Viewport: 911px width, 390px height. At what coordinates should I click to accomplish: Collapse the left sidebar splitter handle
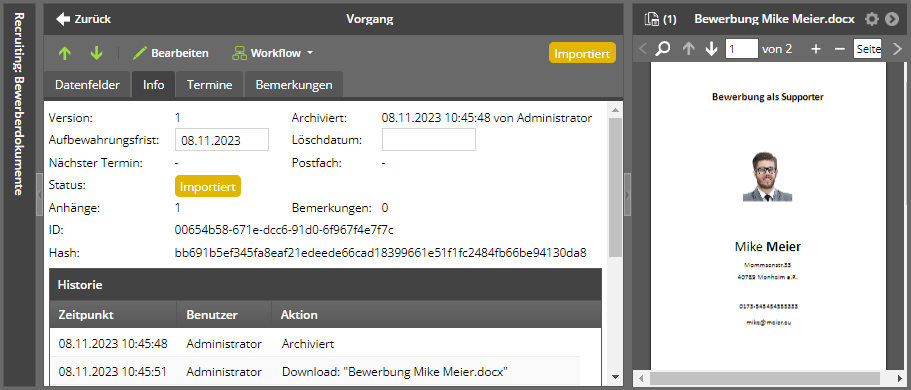39,195
